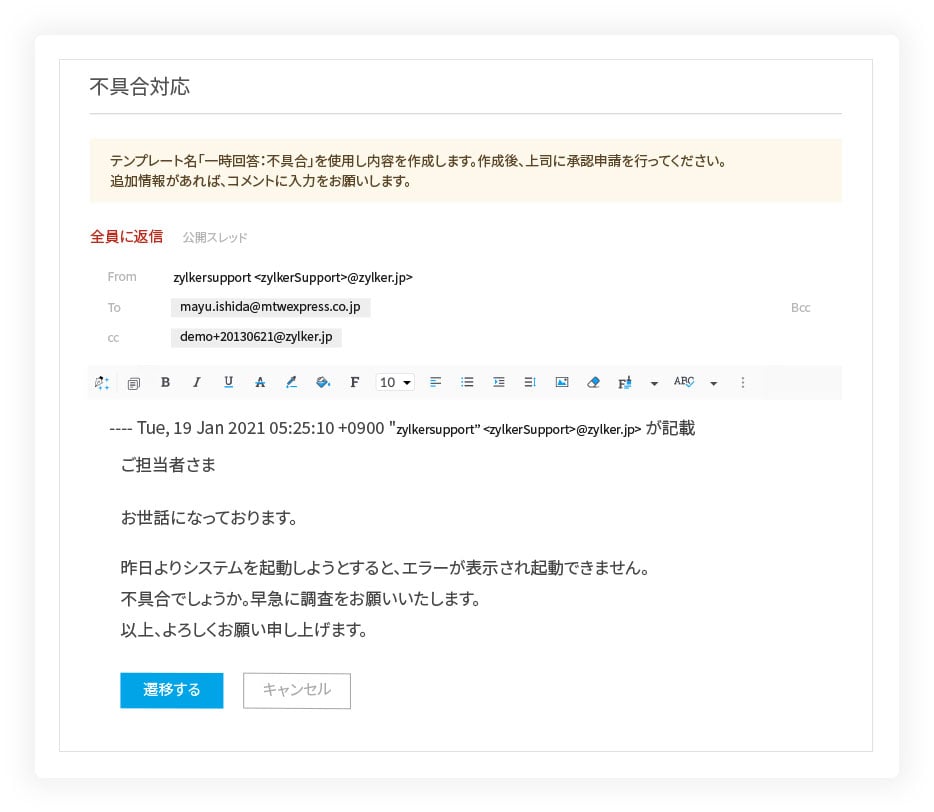934x812 pixels.
Task: Toggle bold formatting in the editor toolbar
Action: pos(165,382)
